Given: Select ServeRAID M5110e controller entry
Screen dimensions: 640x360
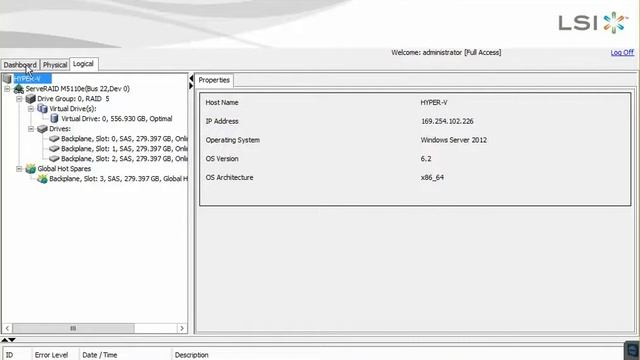Looking at the screenshot, I should 78,89.
